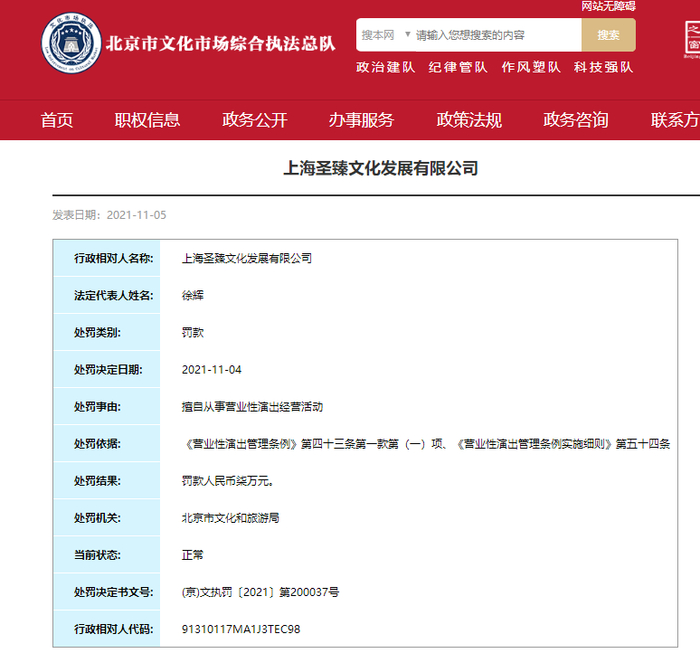Select the legal representative value 徐辉
Image resolution: width=700 pixels, height=663 pixels.
193,295
